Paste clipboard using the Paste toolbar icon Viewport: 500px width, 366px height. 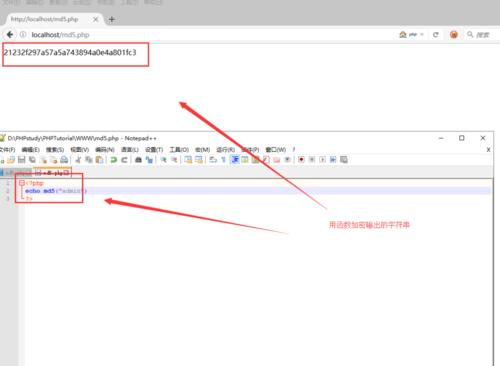pos(99,160)
